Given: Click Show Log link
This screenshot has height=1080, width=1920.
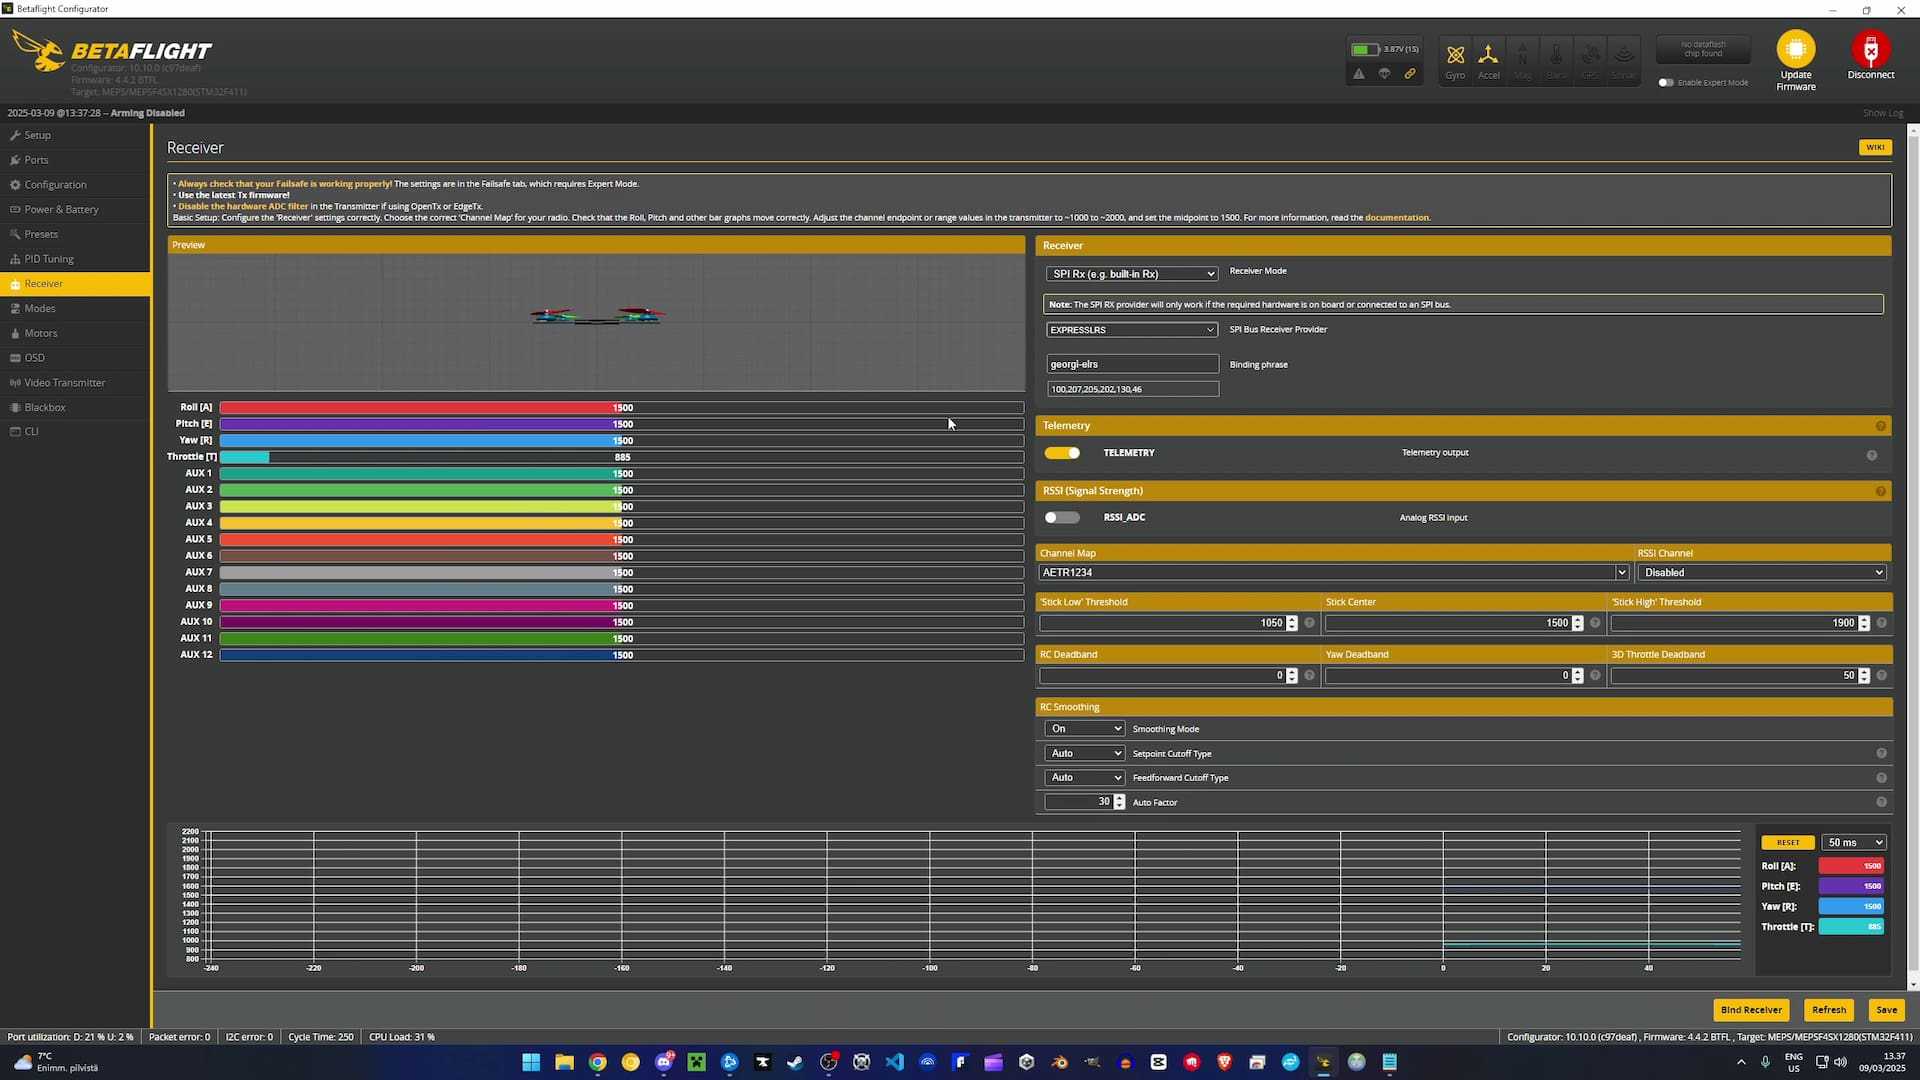Looking at the screenshot, I should [1882, 113].
